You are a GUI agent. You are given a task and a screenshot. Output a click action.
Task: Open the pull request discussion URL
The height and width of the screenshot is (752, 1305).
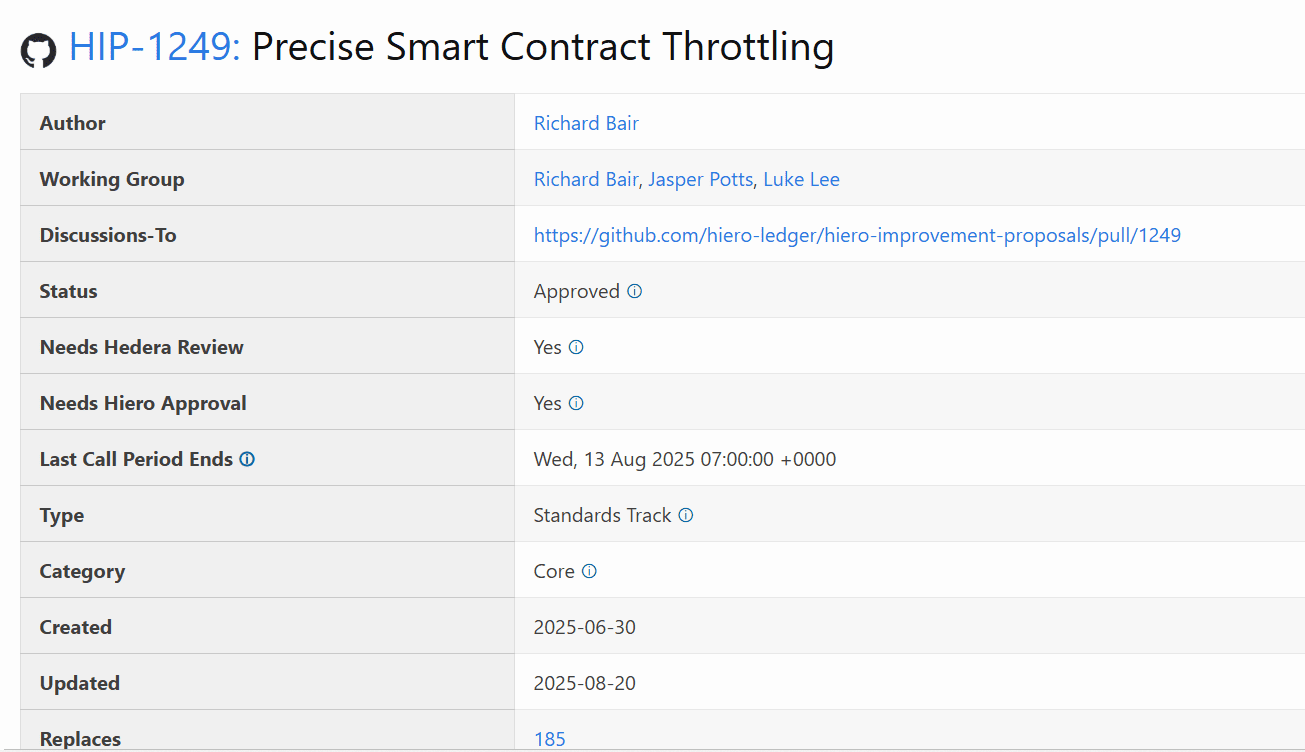point(857,234)
